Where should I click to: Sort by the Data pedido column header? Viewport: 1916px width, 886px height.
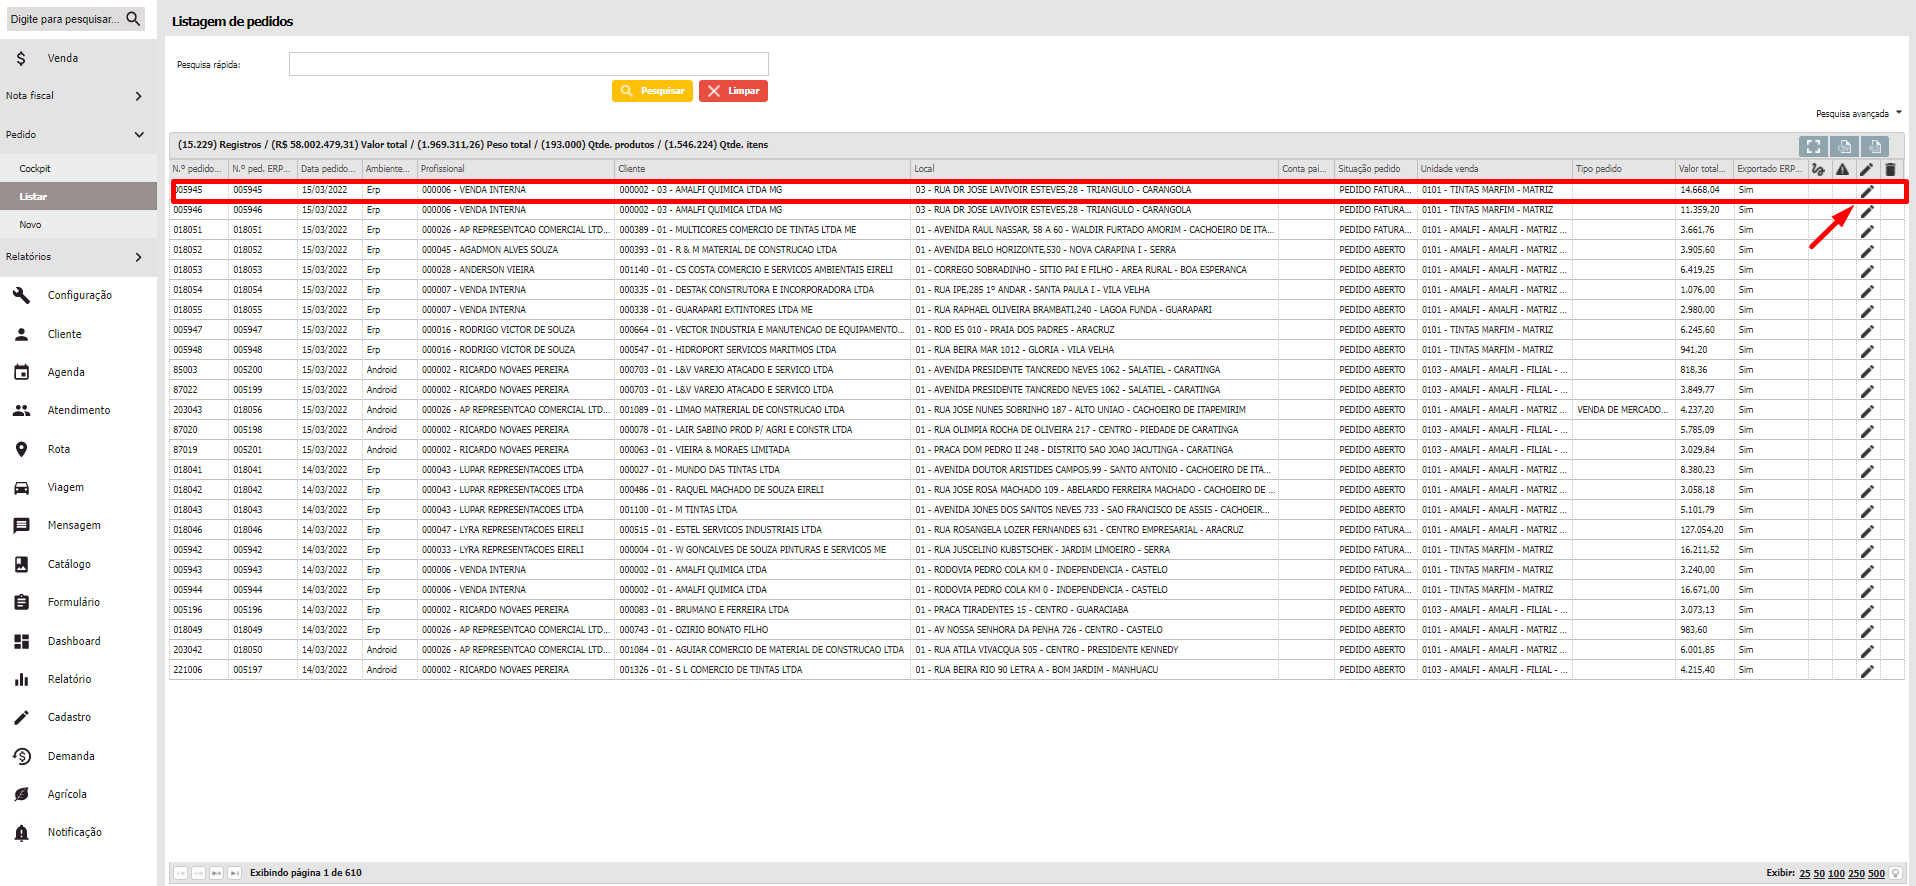328,169
